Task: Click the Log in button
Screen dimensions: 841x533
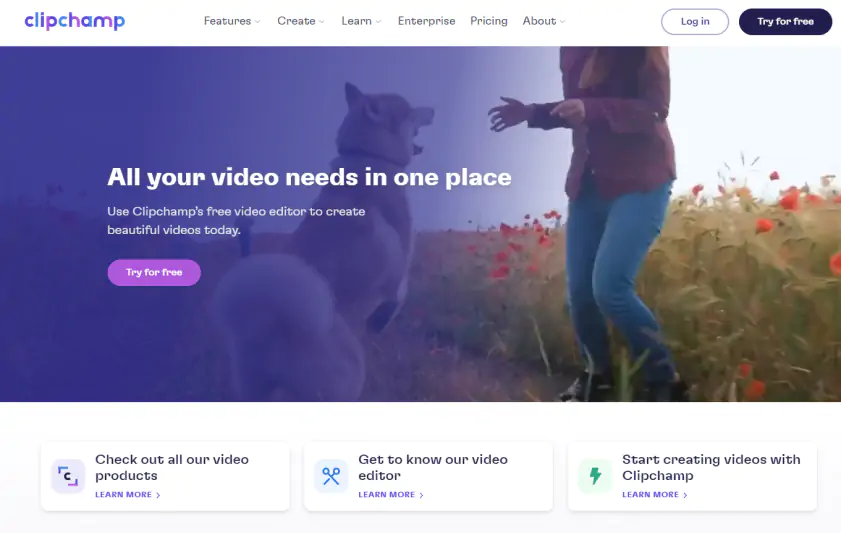Action: click(695, 21)
